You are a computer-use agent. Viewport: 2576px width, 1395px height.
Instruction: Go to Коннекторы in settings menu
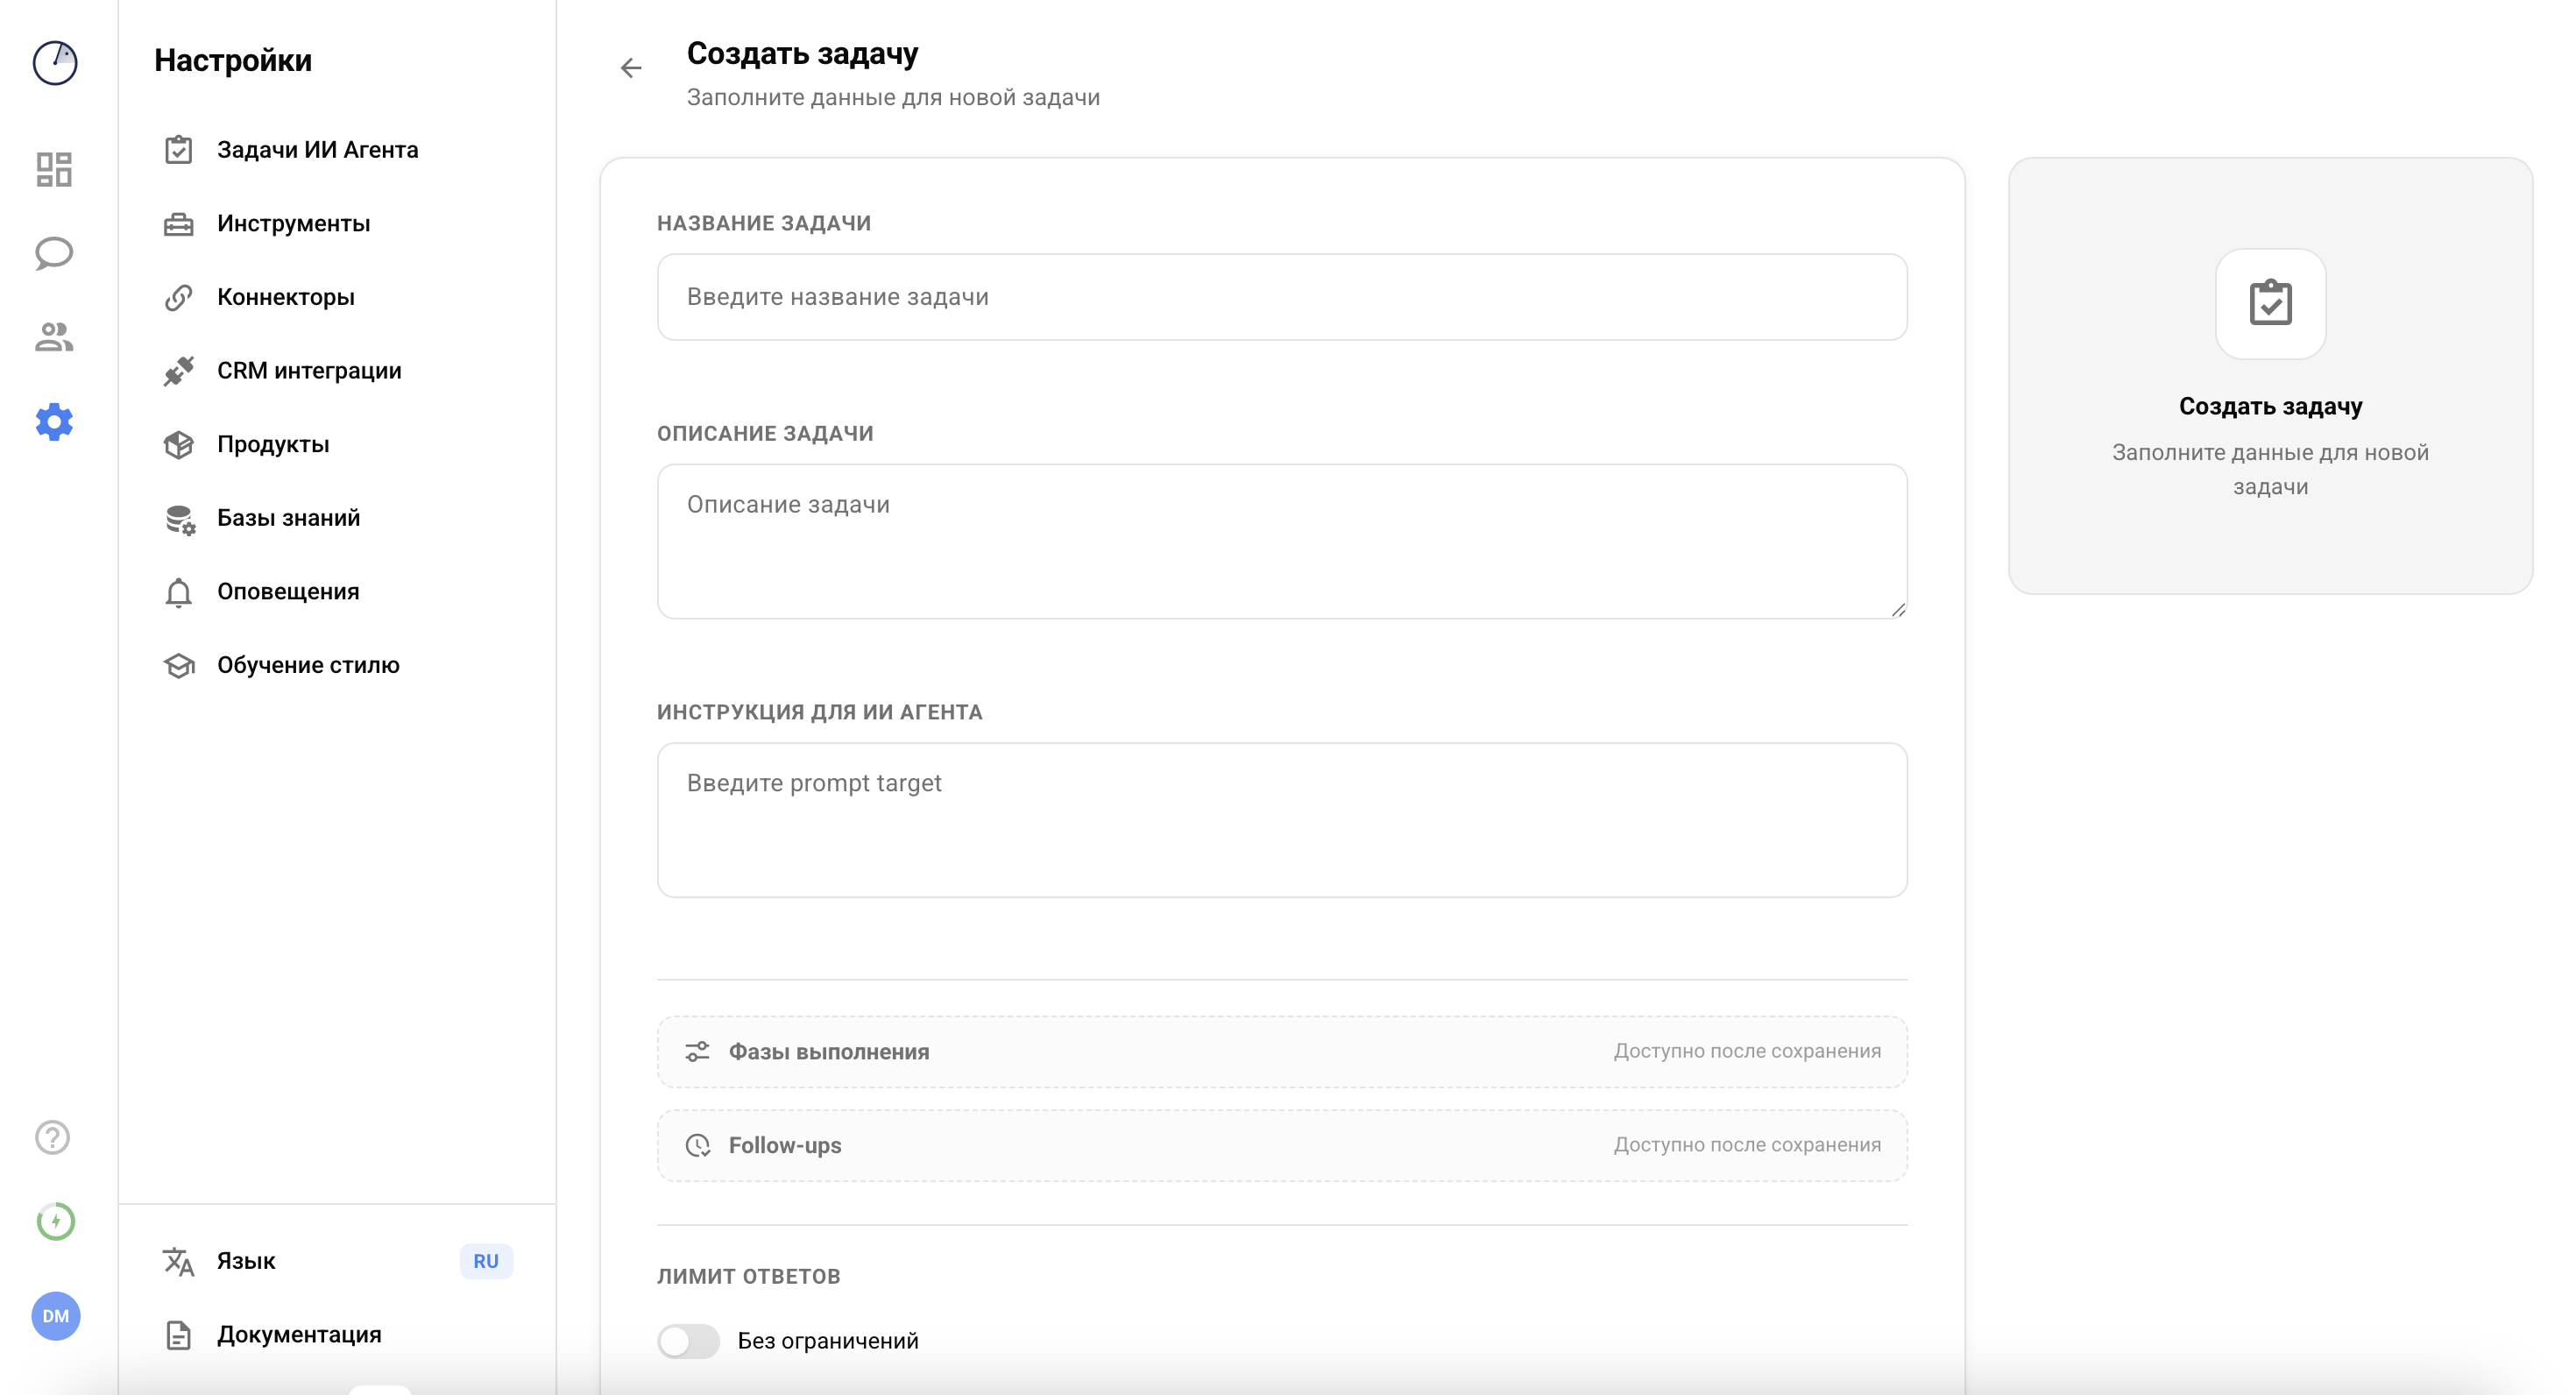coord(285,297)
